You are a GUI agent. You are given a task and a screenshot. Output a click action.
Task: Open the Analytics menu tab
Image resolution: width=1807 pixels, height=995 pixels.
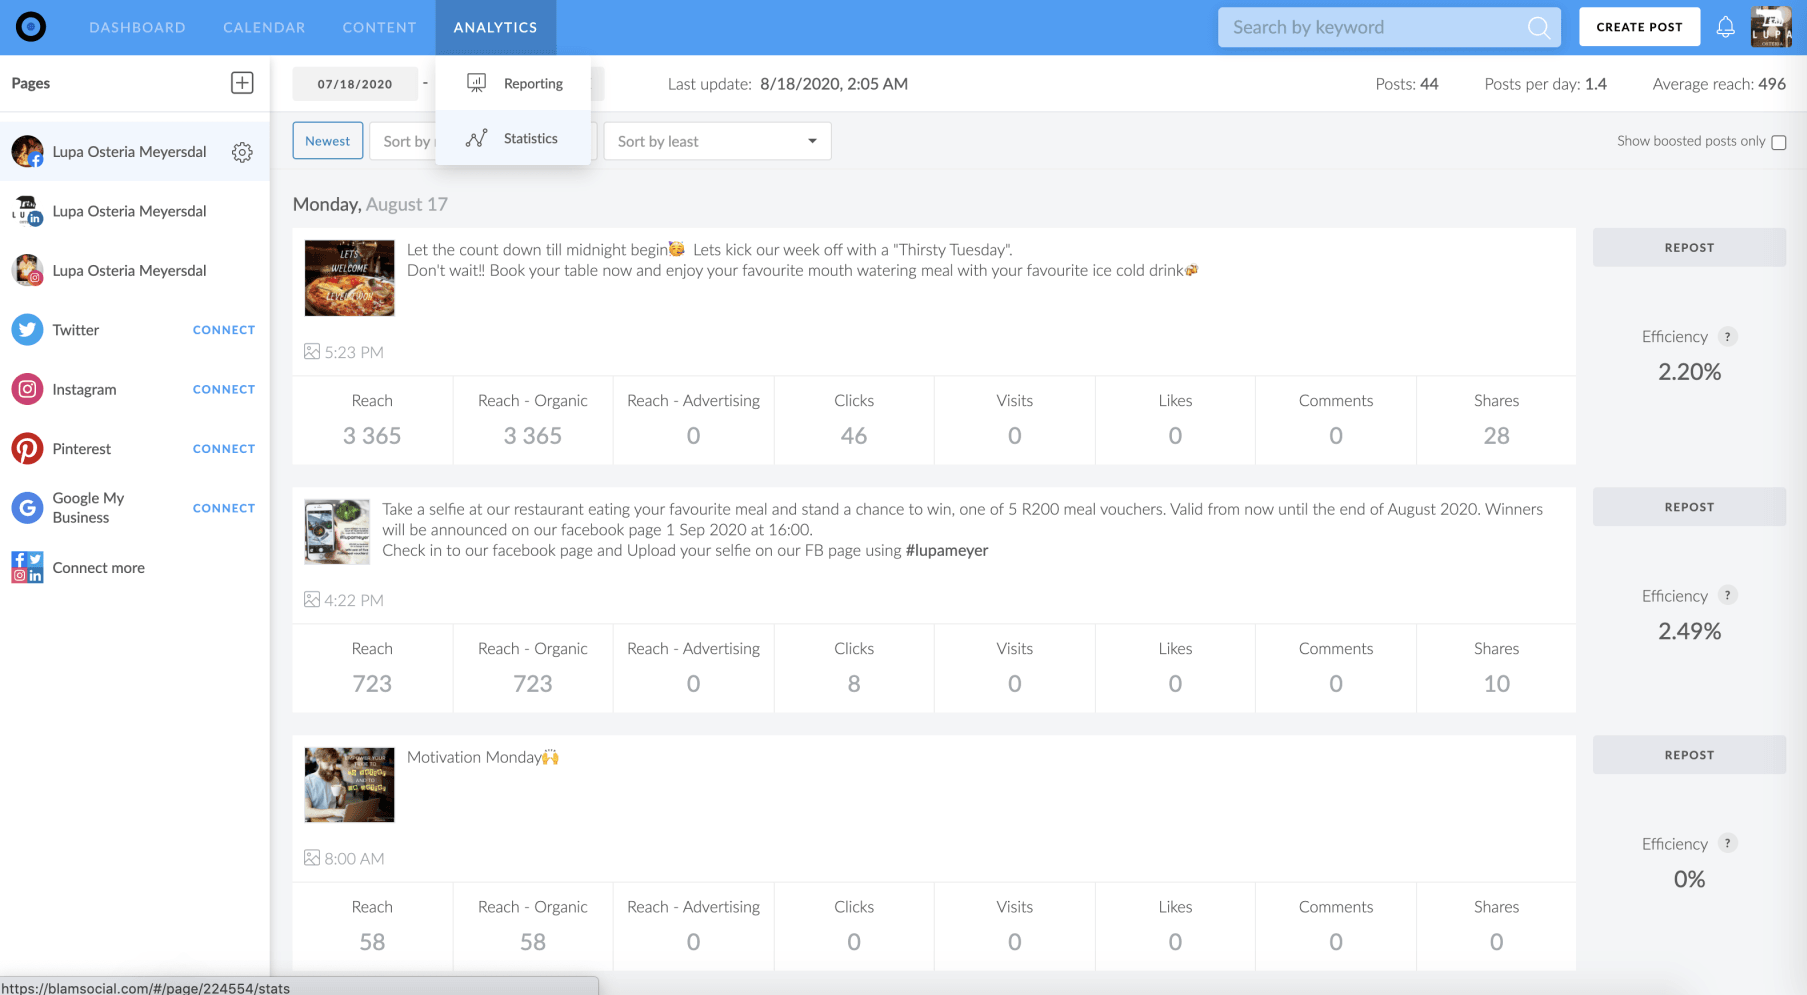496,27
